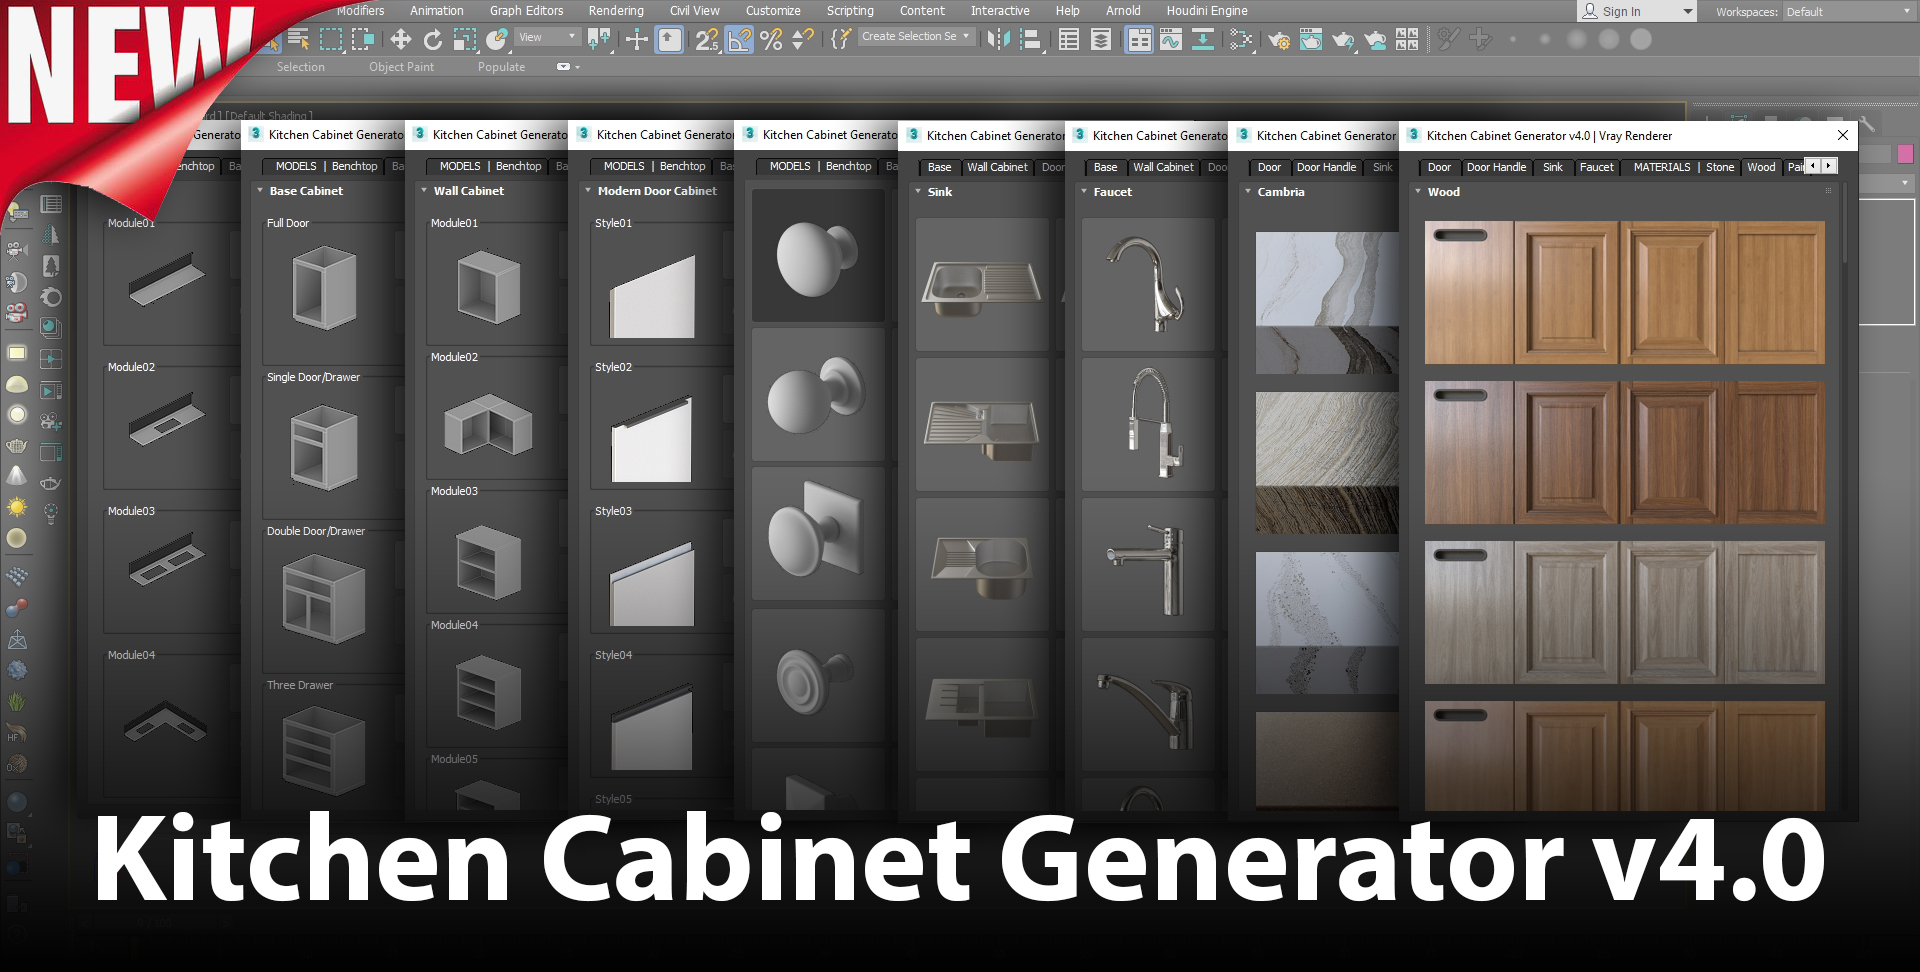Open the Workspaces Default dropdown
The height and width of the screenshot is (972, 1920).
(x=1847, y=12)
